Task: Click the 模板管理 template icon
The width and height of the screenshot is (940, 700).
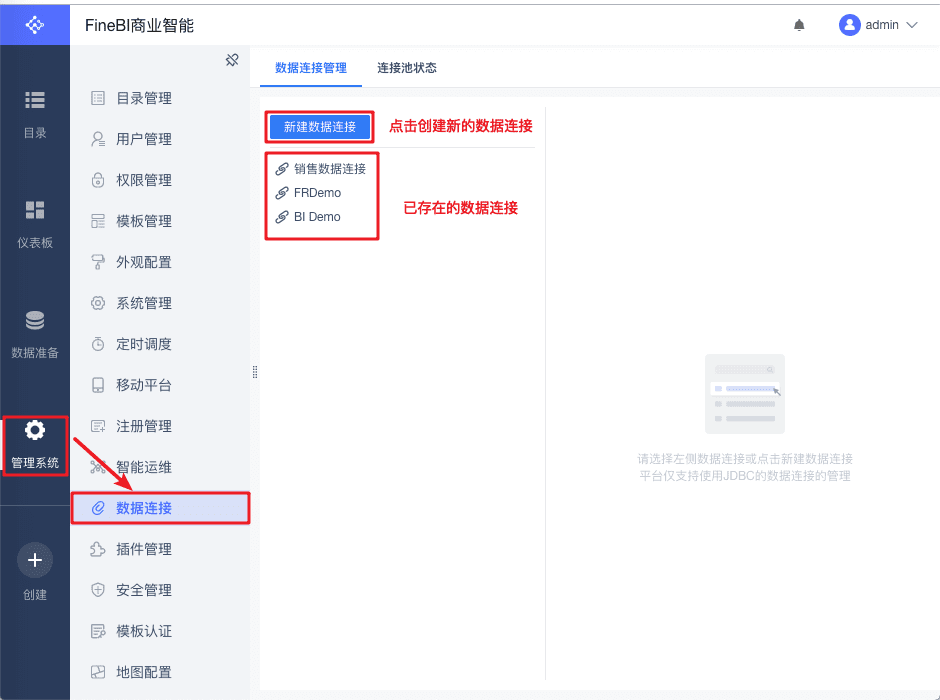Action: pyautogui.click(x=98, y=221)
